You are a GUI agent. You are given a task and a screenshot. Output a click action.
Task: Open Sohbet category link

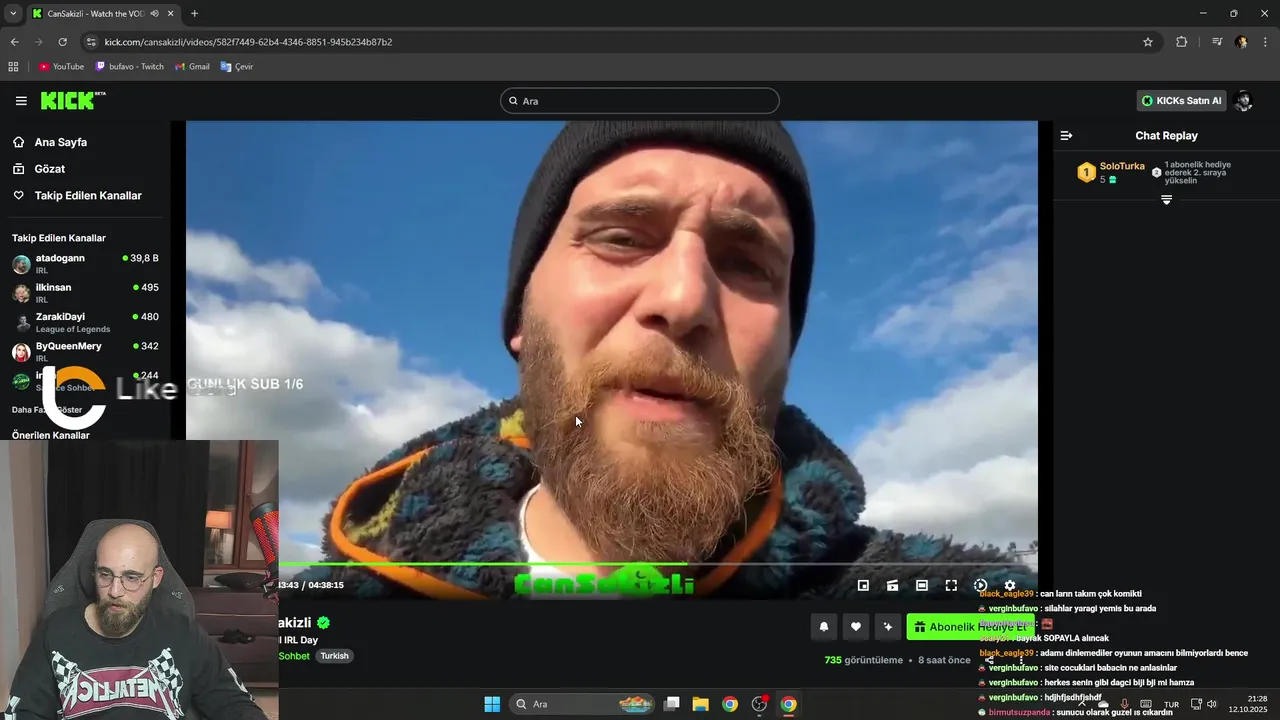(x=294, y=656)
